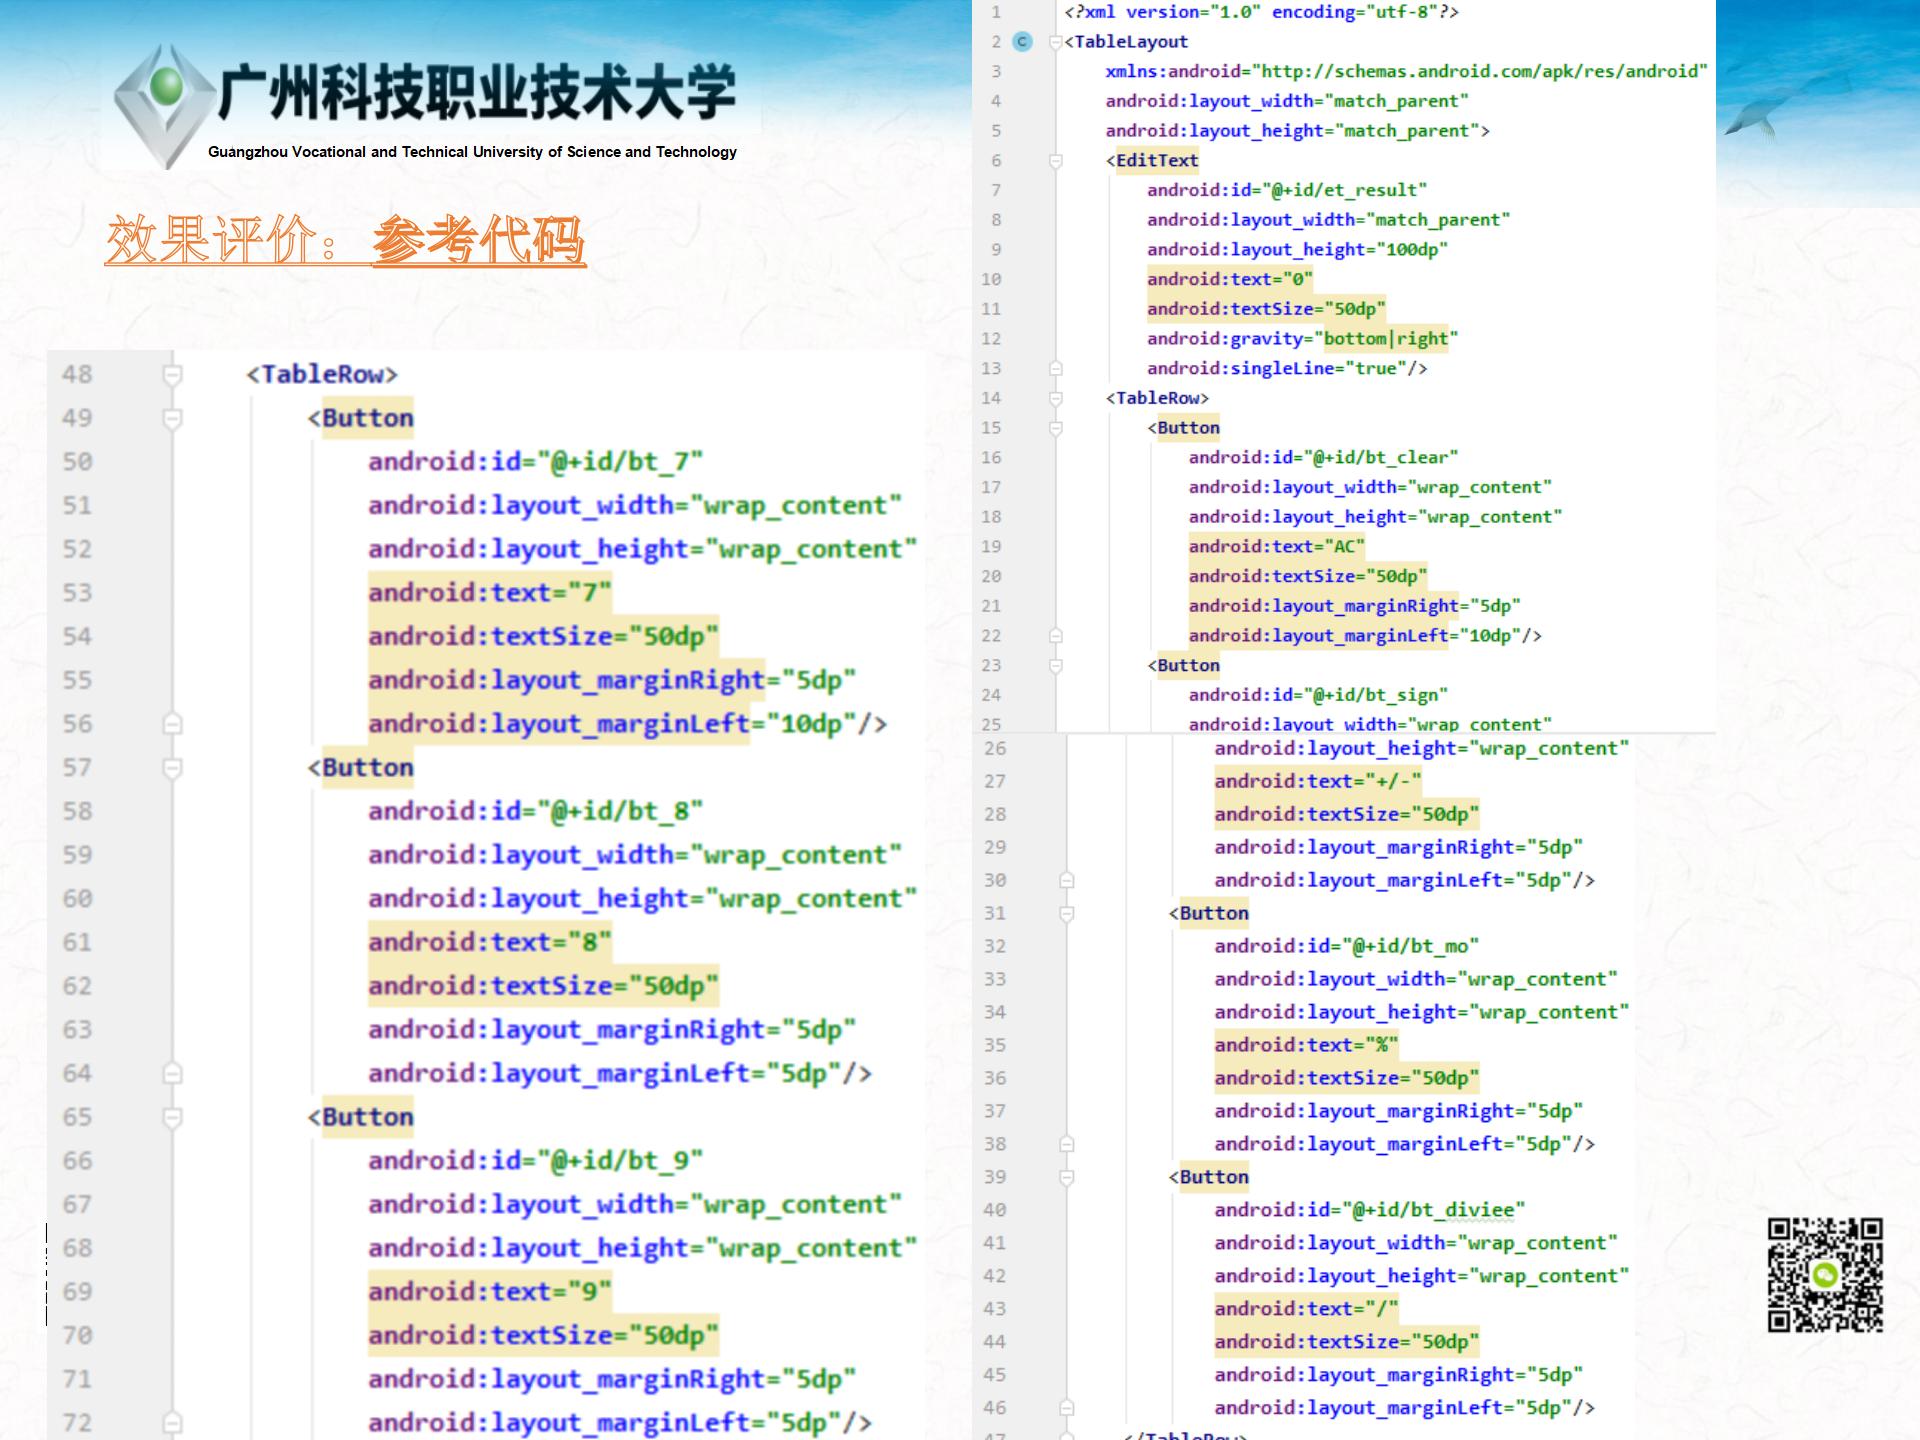This screenshot has height=1440, width=1920.
Task: Toggle the TableLayout fold marker at line 2
Action: [1055, 42]
